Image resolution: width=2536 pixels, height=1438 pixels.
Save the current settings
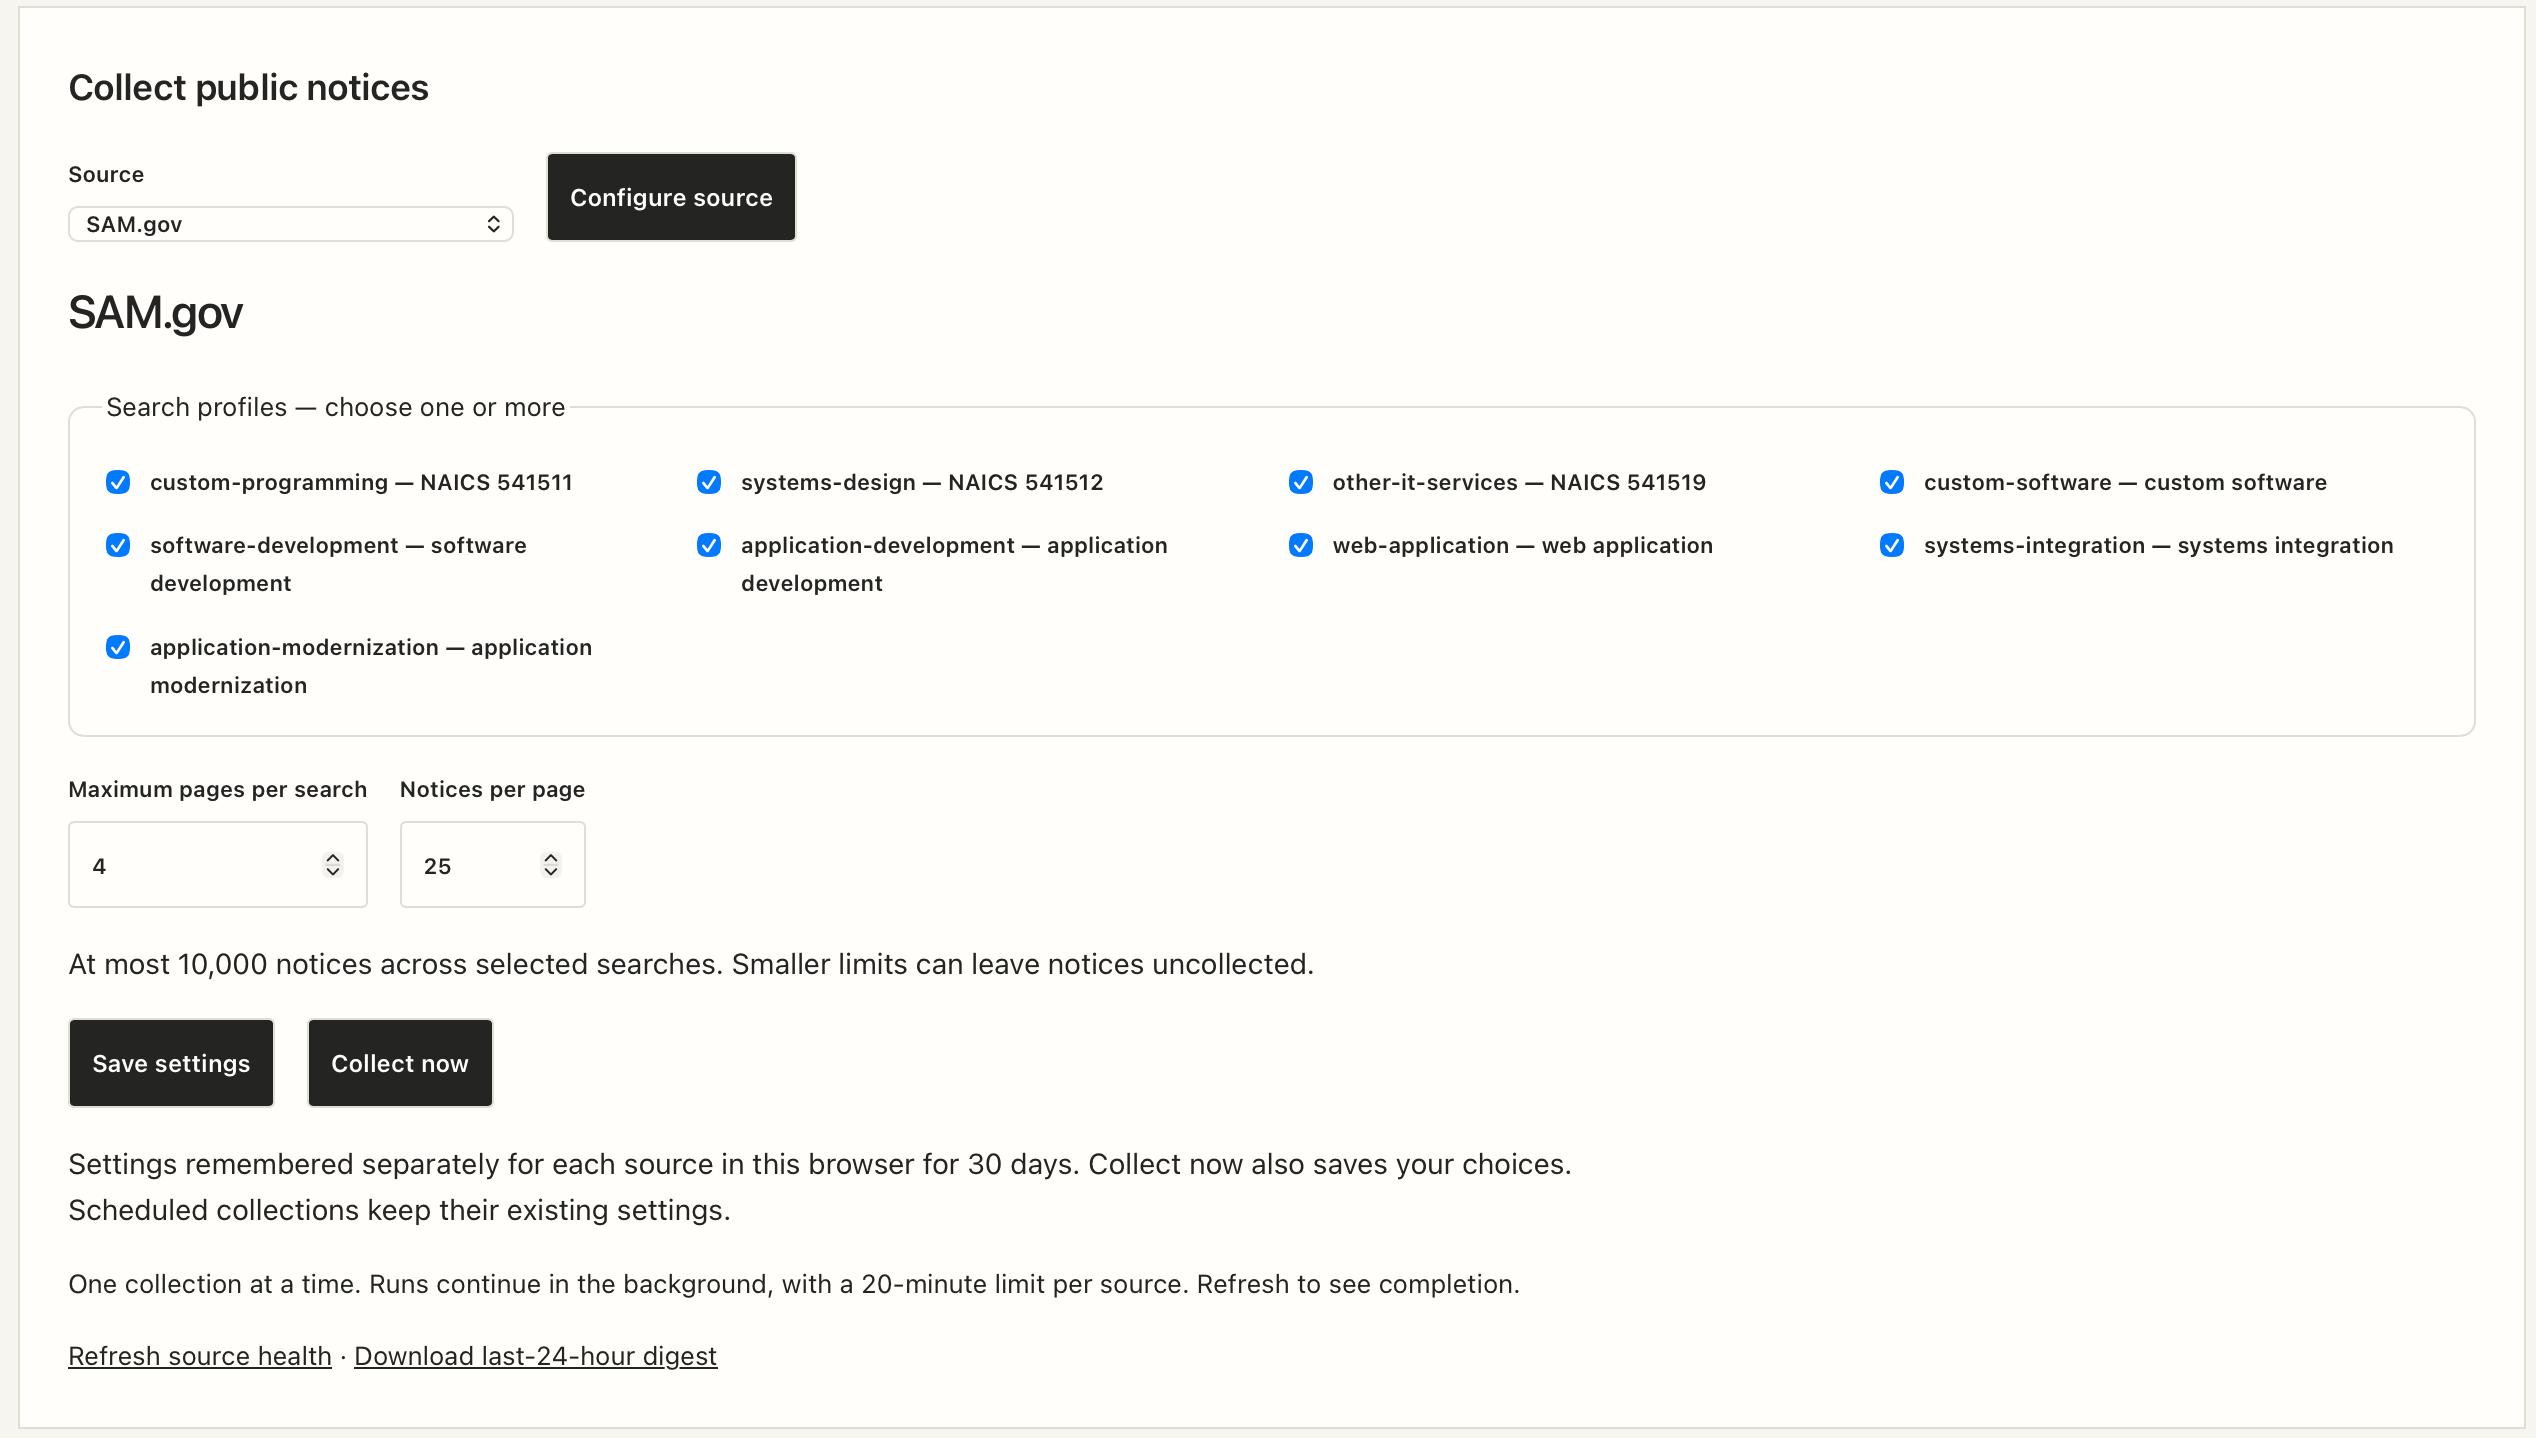(171, 1063)
